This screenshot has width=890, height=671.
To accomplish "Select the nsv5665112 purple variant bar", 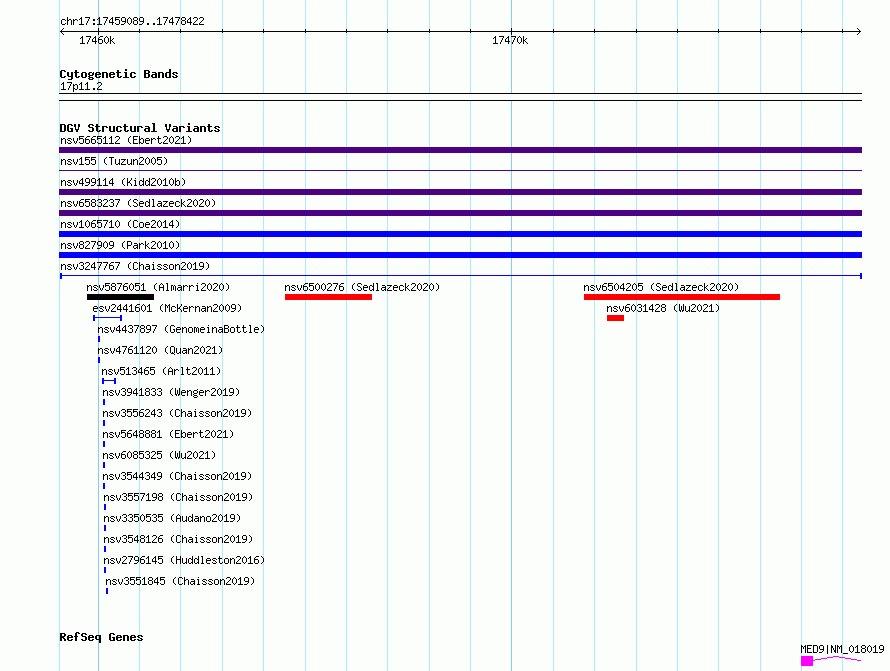I will point(460,150).
